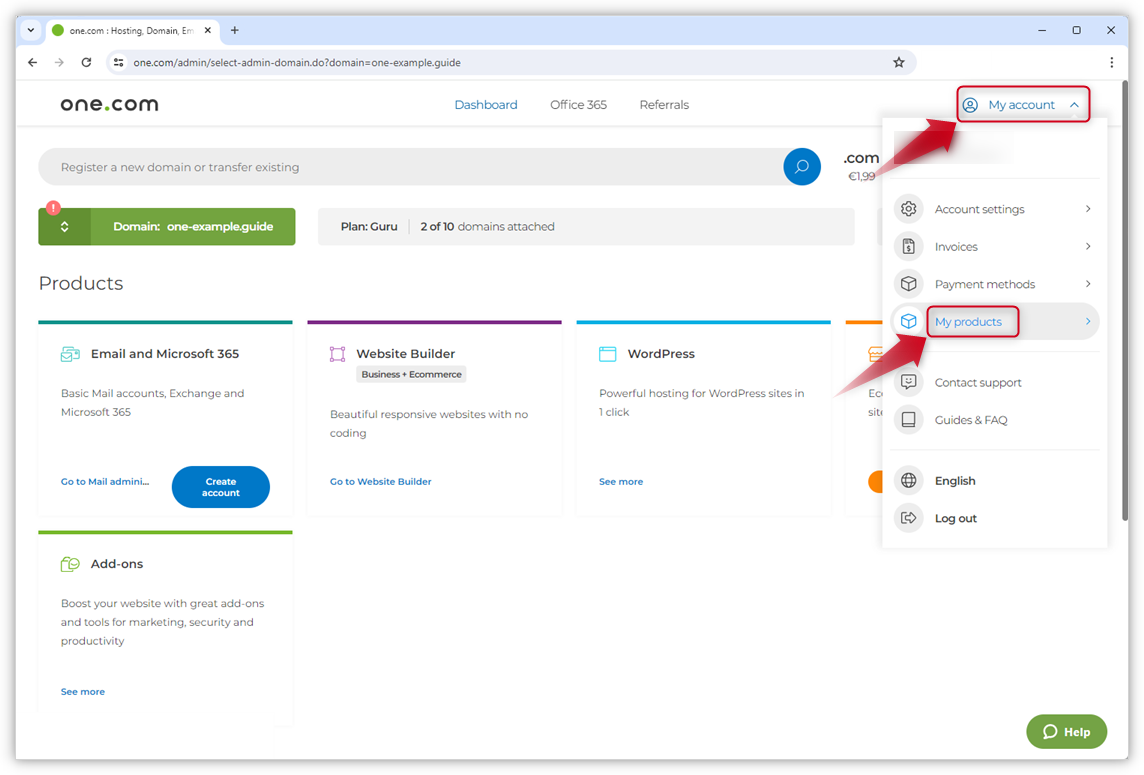
Task: Click the See more link under WordPress
Action: [x=621, y=482]
